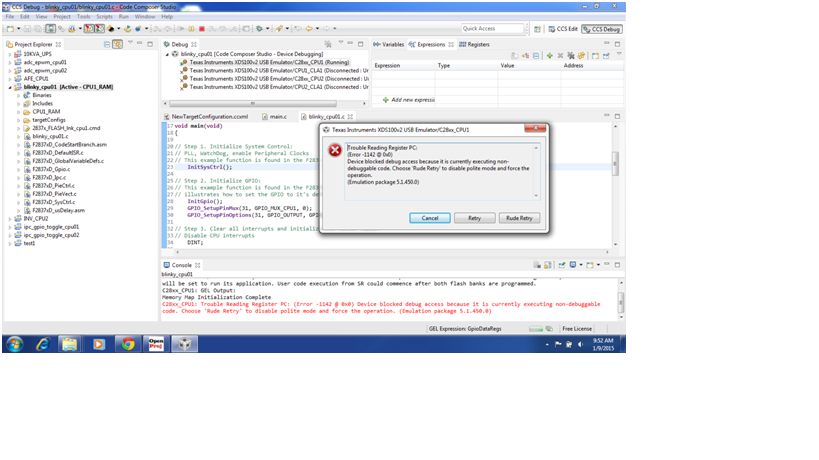
Task: Click the green Add new expression plus icon
Action: coord(549,55)
